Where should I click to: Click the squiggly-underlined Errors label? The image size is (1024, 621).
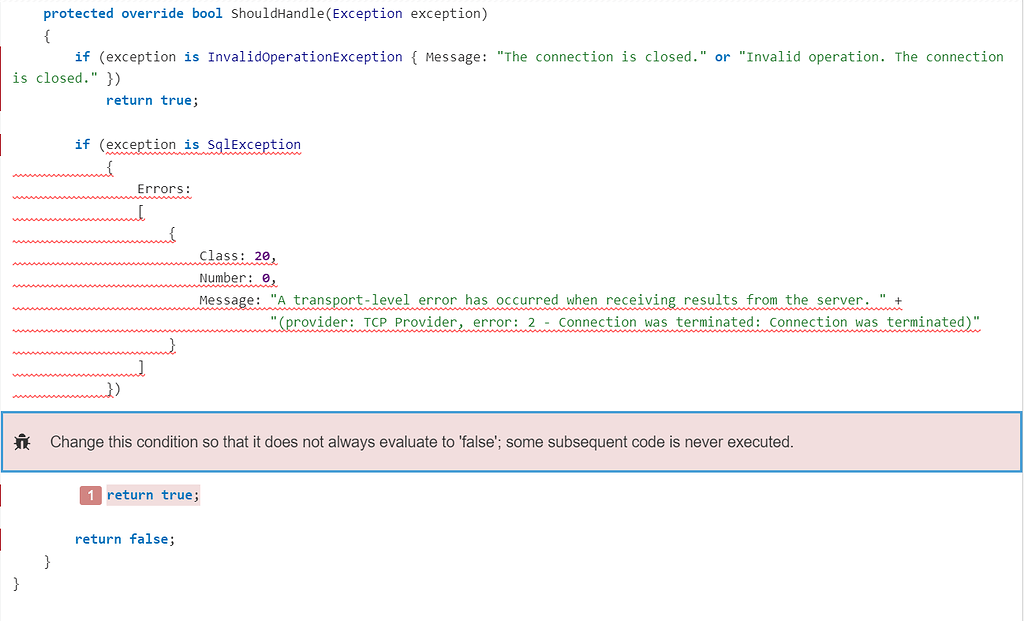(x=161, y=188)
